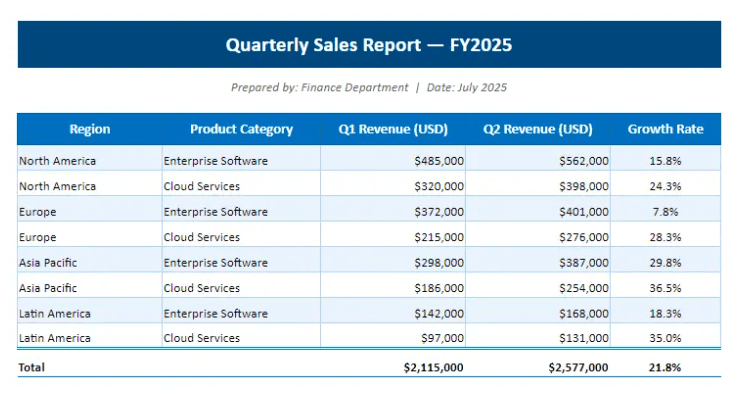Select the 'Region' column header
This screenshot has width=735, height=394.
point(90,129)
